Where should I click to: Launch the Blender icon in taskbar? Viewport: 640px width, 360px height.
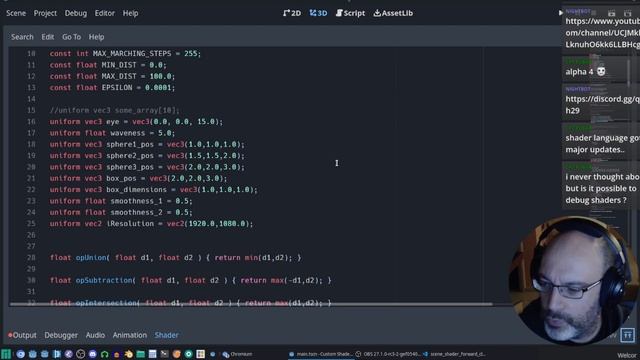[x=129, y=354]
